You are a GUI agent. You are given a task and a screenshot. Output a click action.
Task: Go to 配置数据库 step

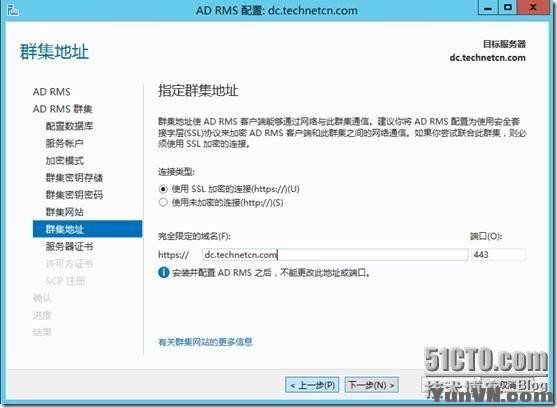tap(70, 126)
